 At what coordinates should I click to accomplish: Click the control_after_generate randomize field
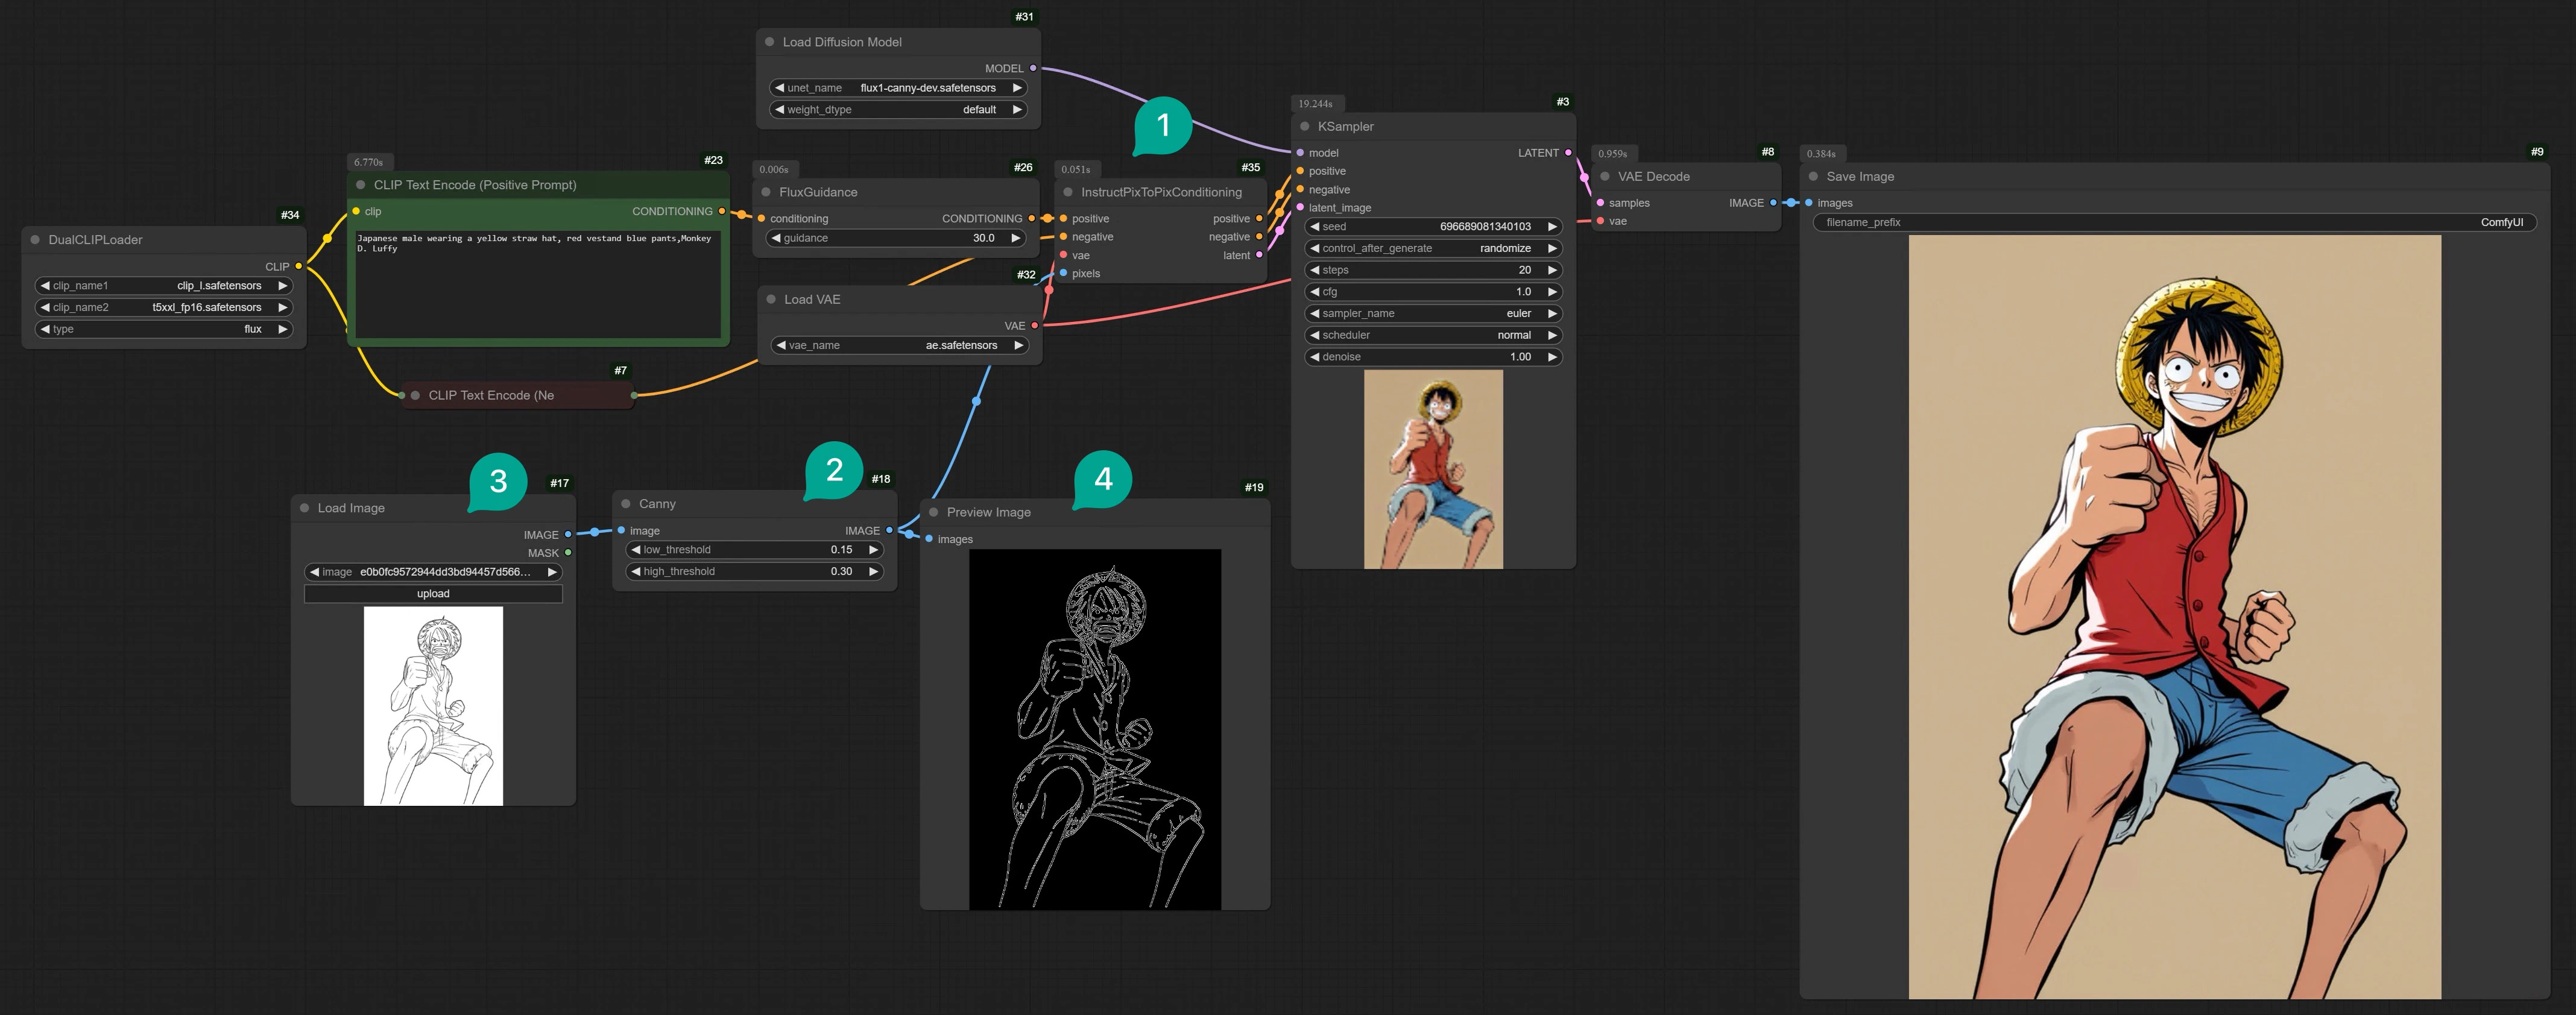(1432, 248)
